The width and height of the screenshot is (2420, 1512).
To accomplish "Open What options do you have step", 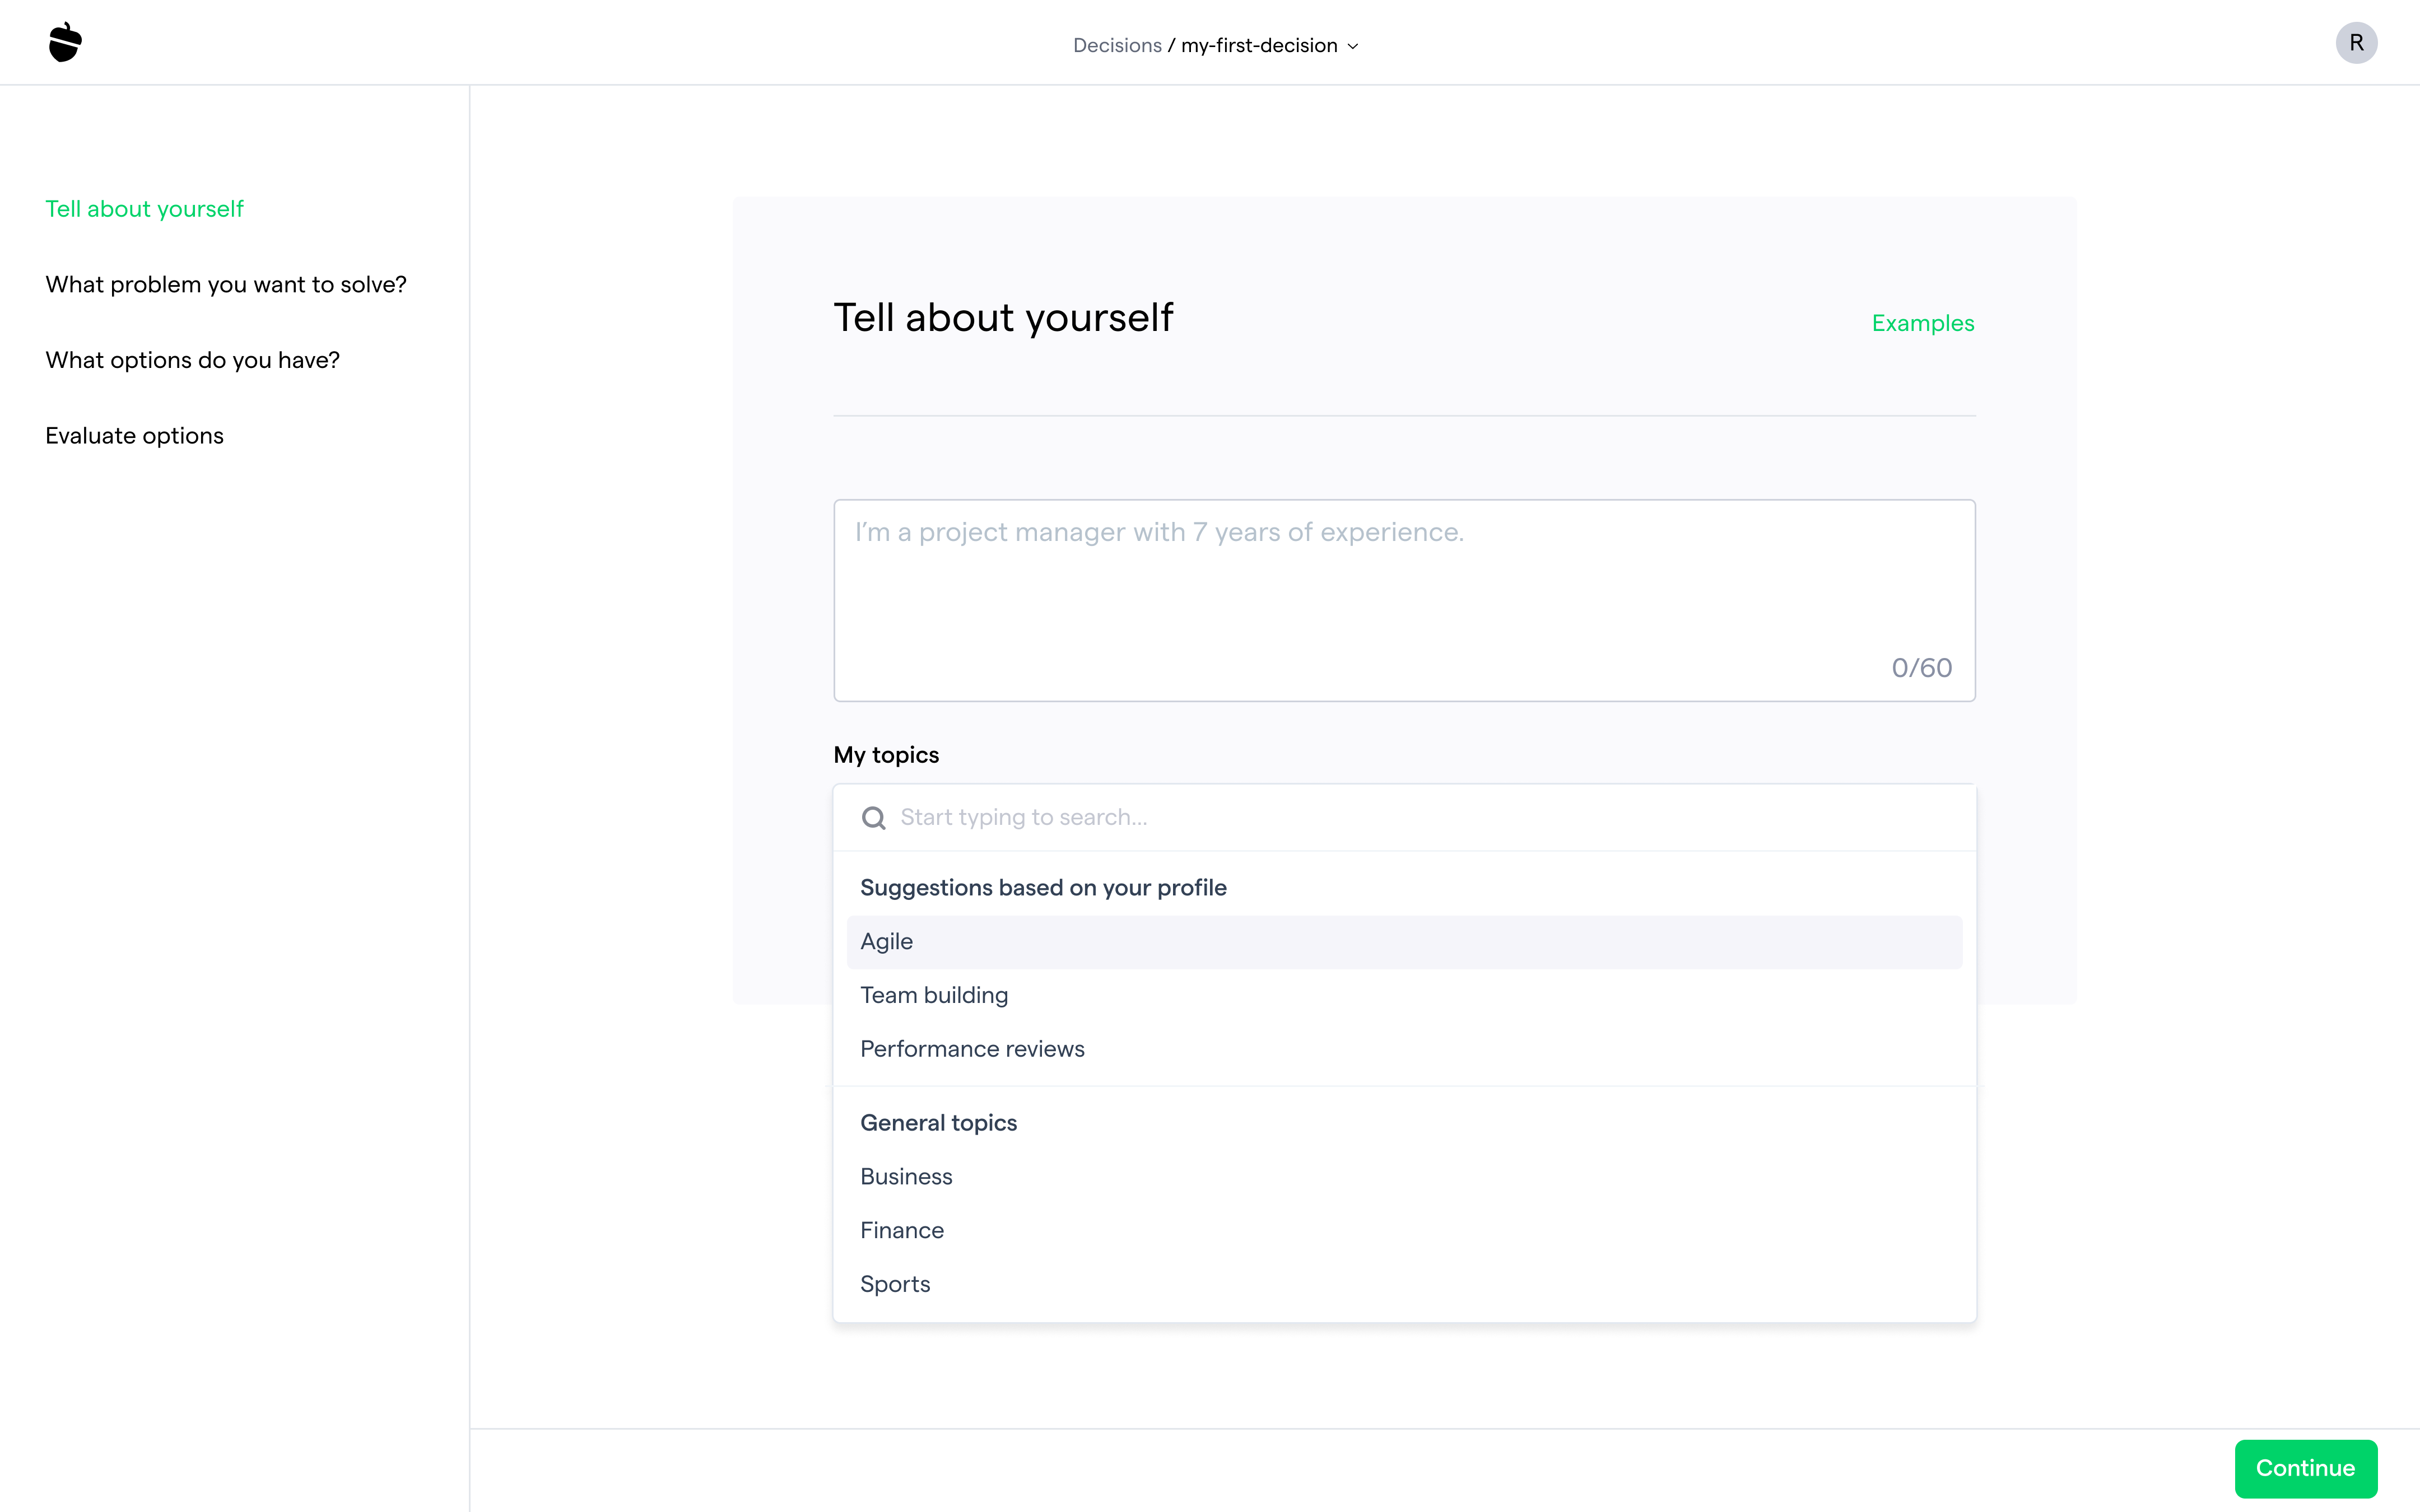I will [x=192, y=360].
